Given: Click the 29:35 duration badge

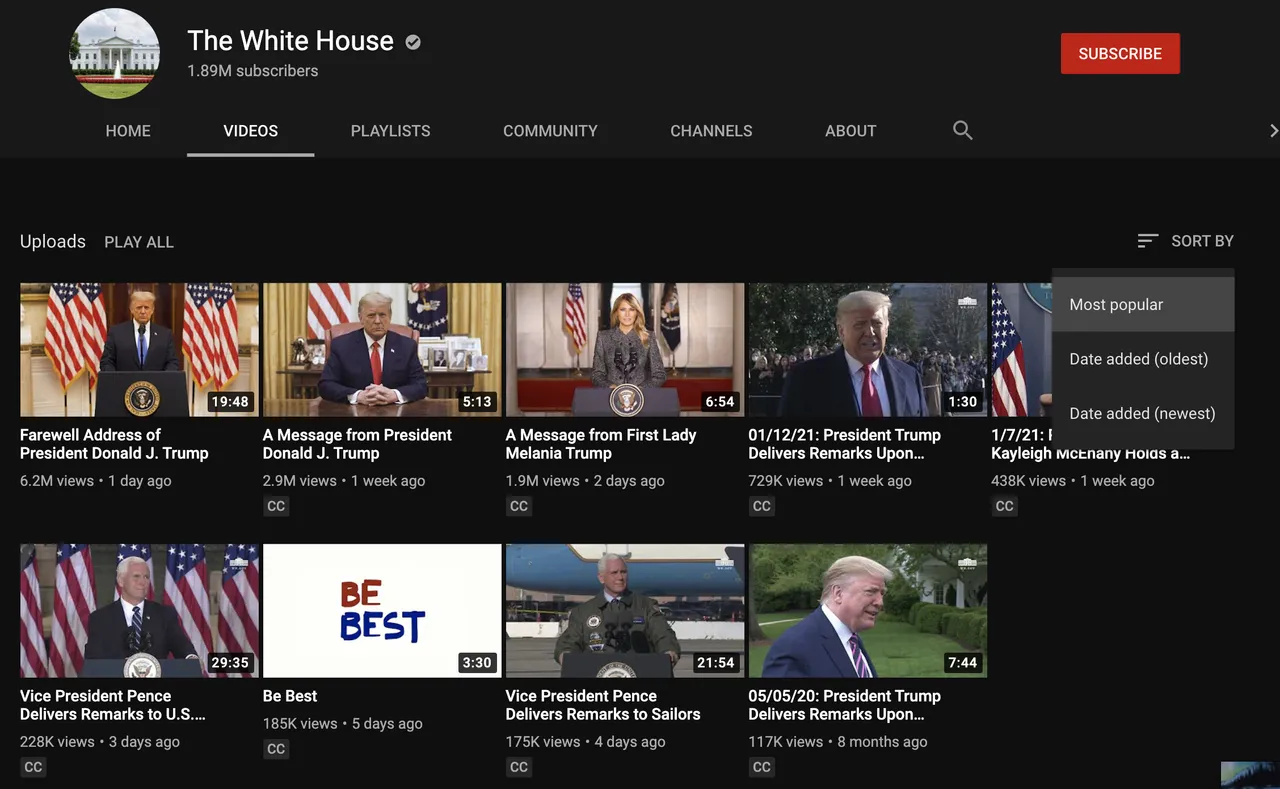Looking at the screenshot, I should [x=229, y=663].
